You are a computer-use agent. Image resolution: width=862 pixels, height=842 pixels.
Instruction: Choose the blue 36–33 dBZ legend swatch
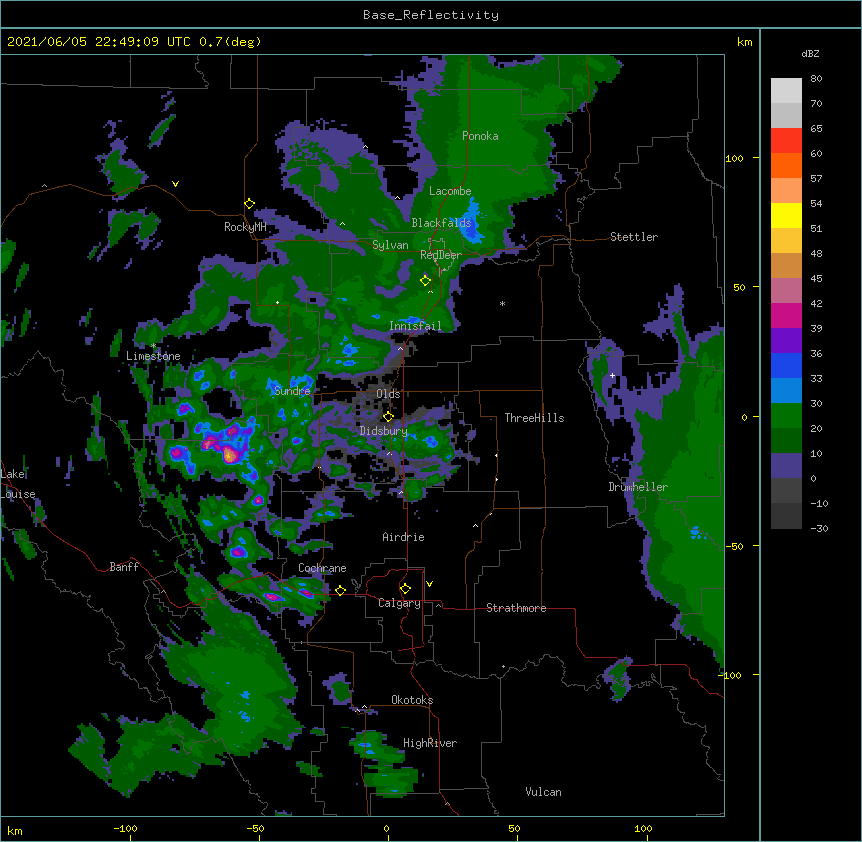tap(786, 365)
